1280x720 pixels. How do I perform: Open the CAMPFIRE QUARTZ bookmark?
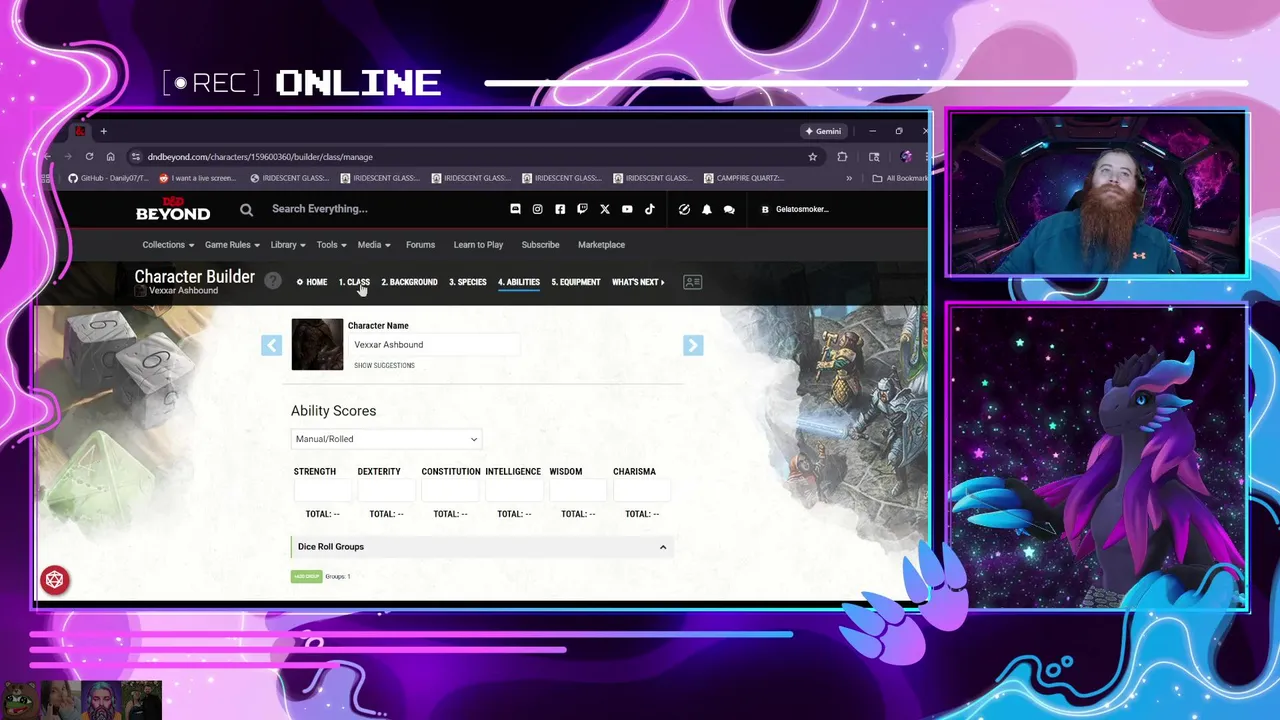[744, 178]
